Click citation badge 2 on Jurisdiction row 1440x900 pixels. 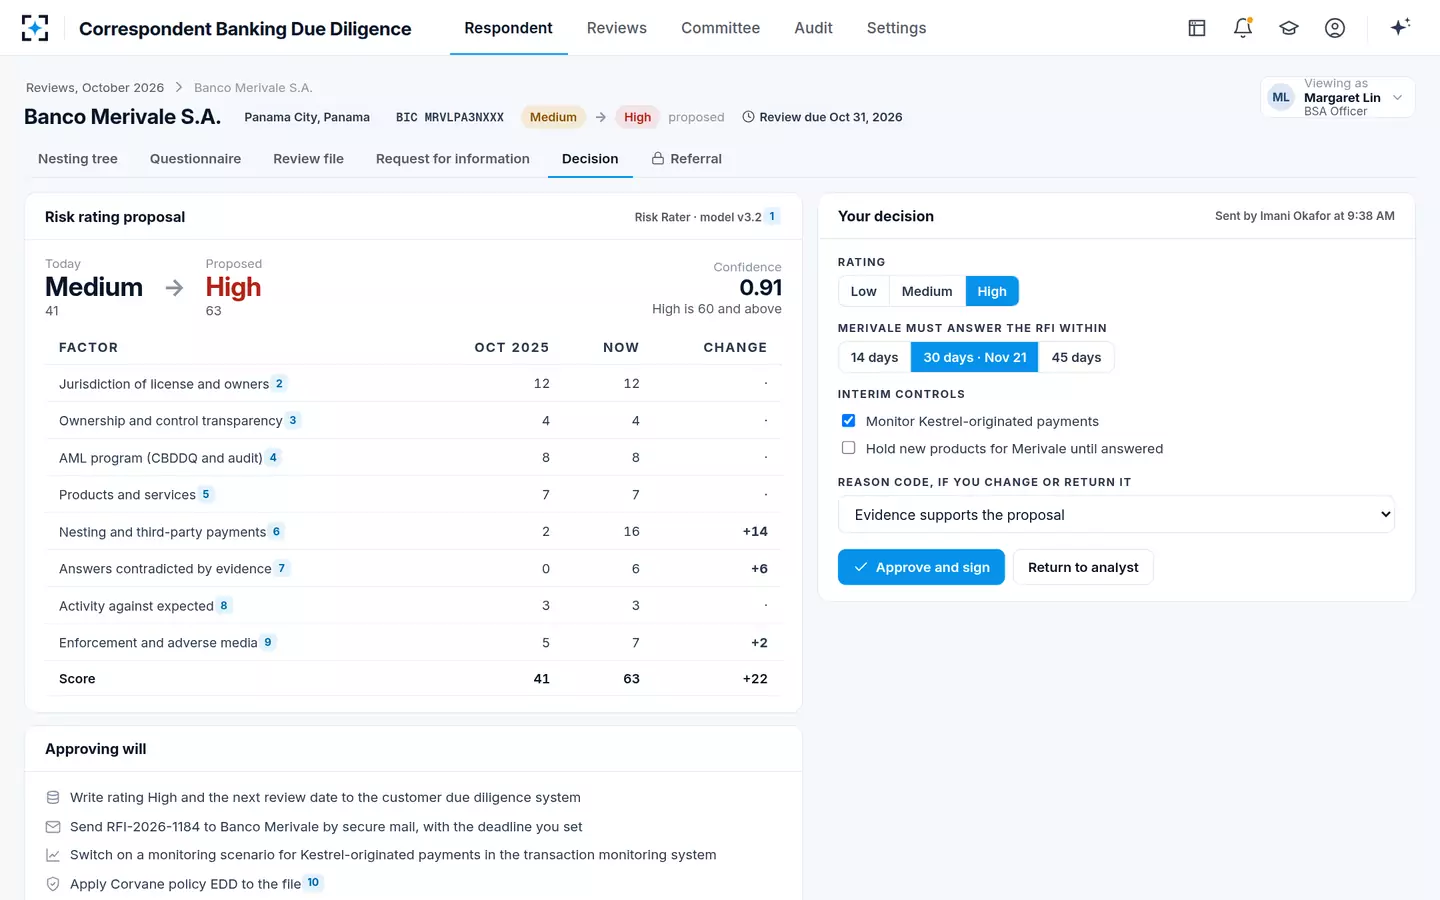click(x=279, y=383)
